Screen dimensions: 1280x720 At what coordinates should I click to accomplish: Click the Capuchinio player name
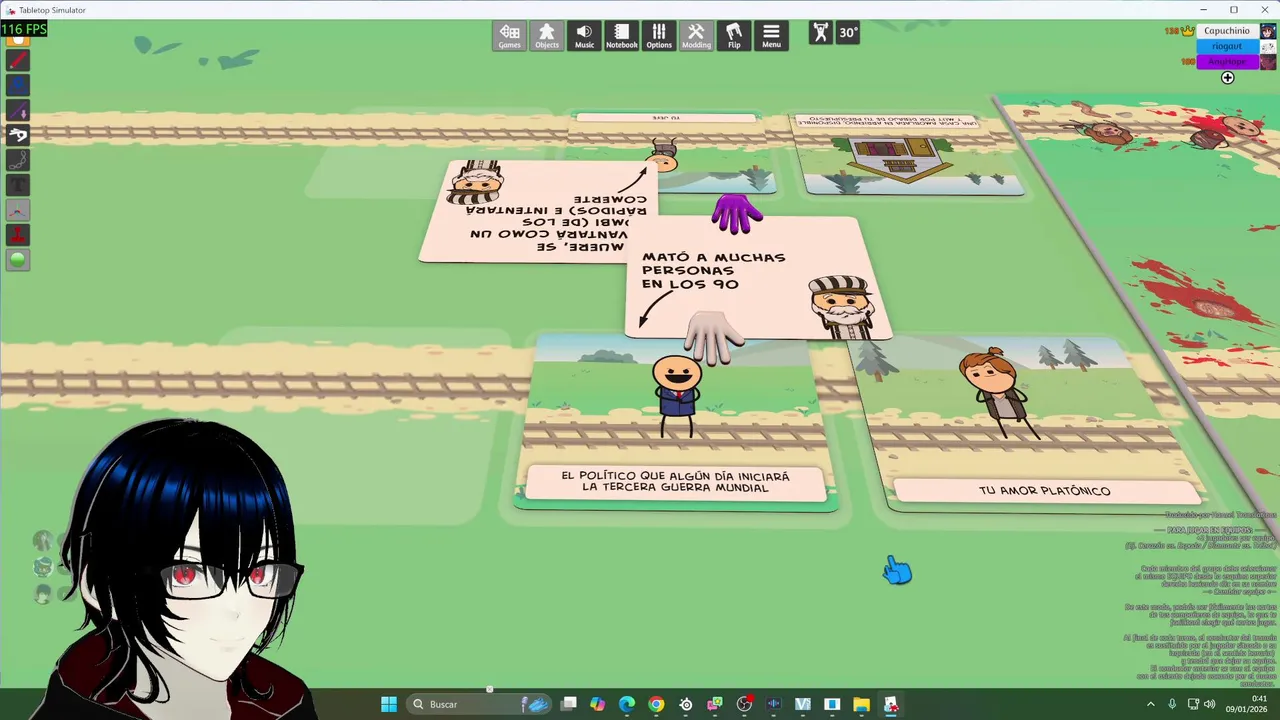[x=1227, y=31]
